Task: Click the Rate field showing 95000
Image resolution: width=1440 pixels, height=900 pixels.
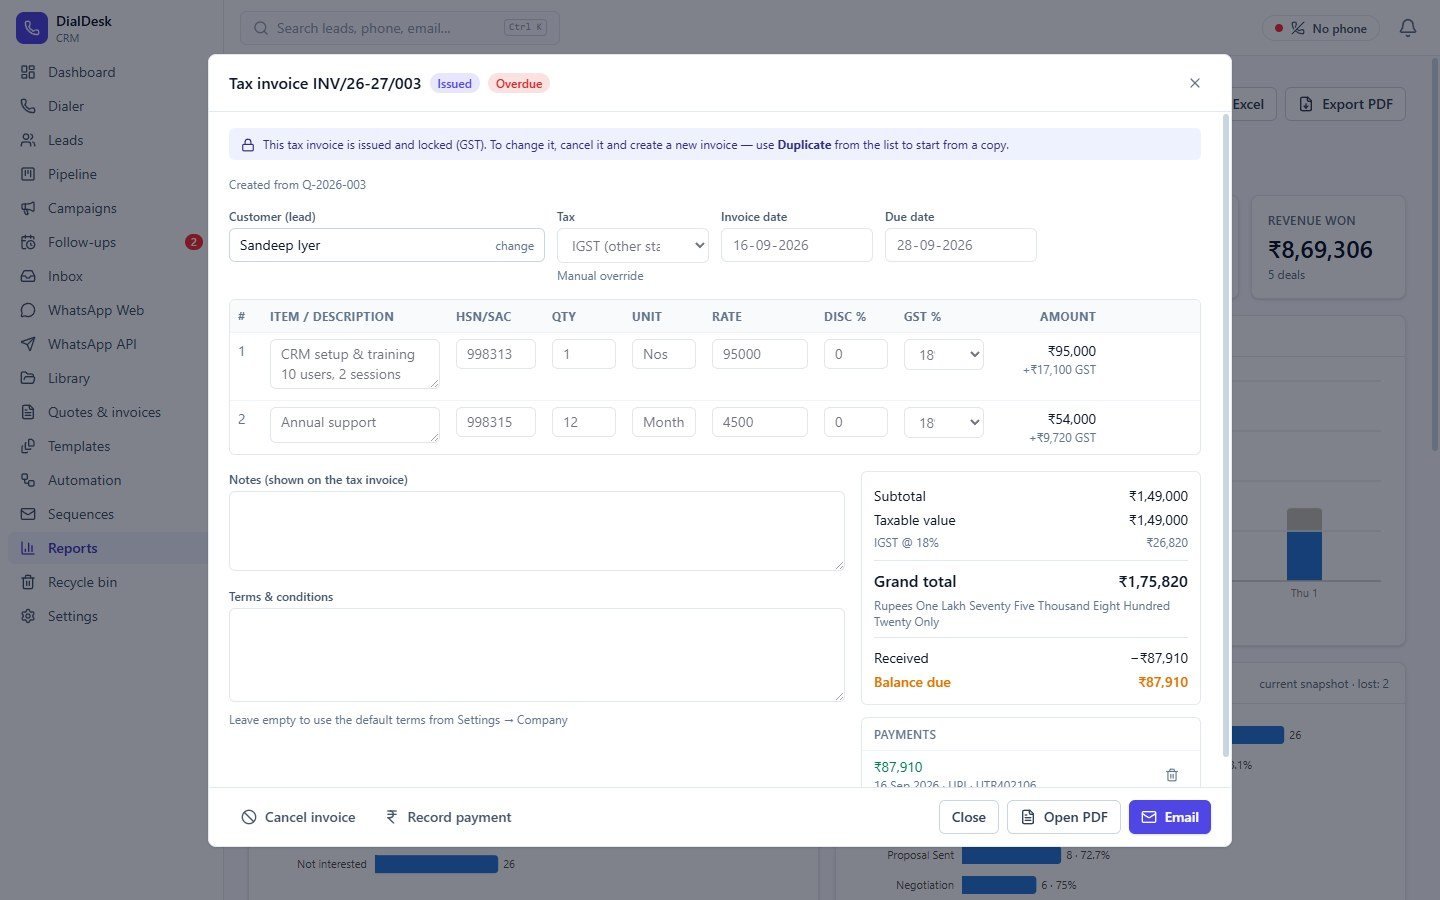Action: (x=760, y=354)
